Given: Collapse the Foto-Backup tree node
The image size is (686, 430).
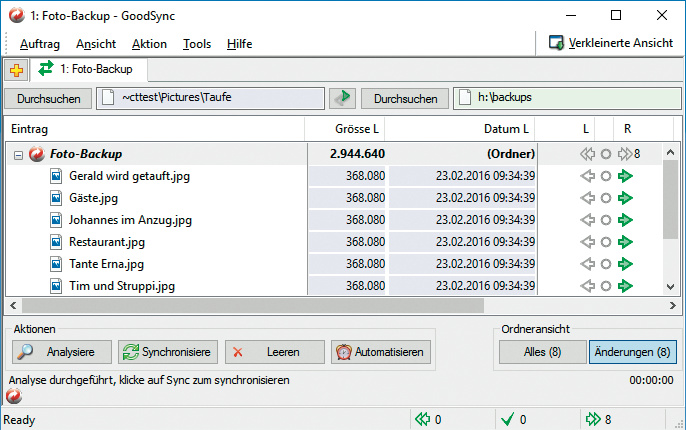Looking at the screenshot, I should pyautogui.click(x=18, y=155).
